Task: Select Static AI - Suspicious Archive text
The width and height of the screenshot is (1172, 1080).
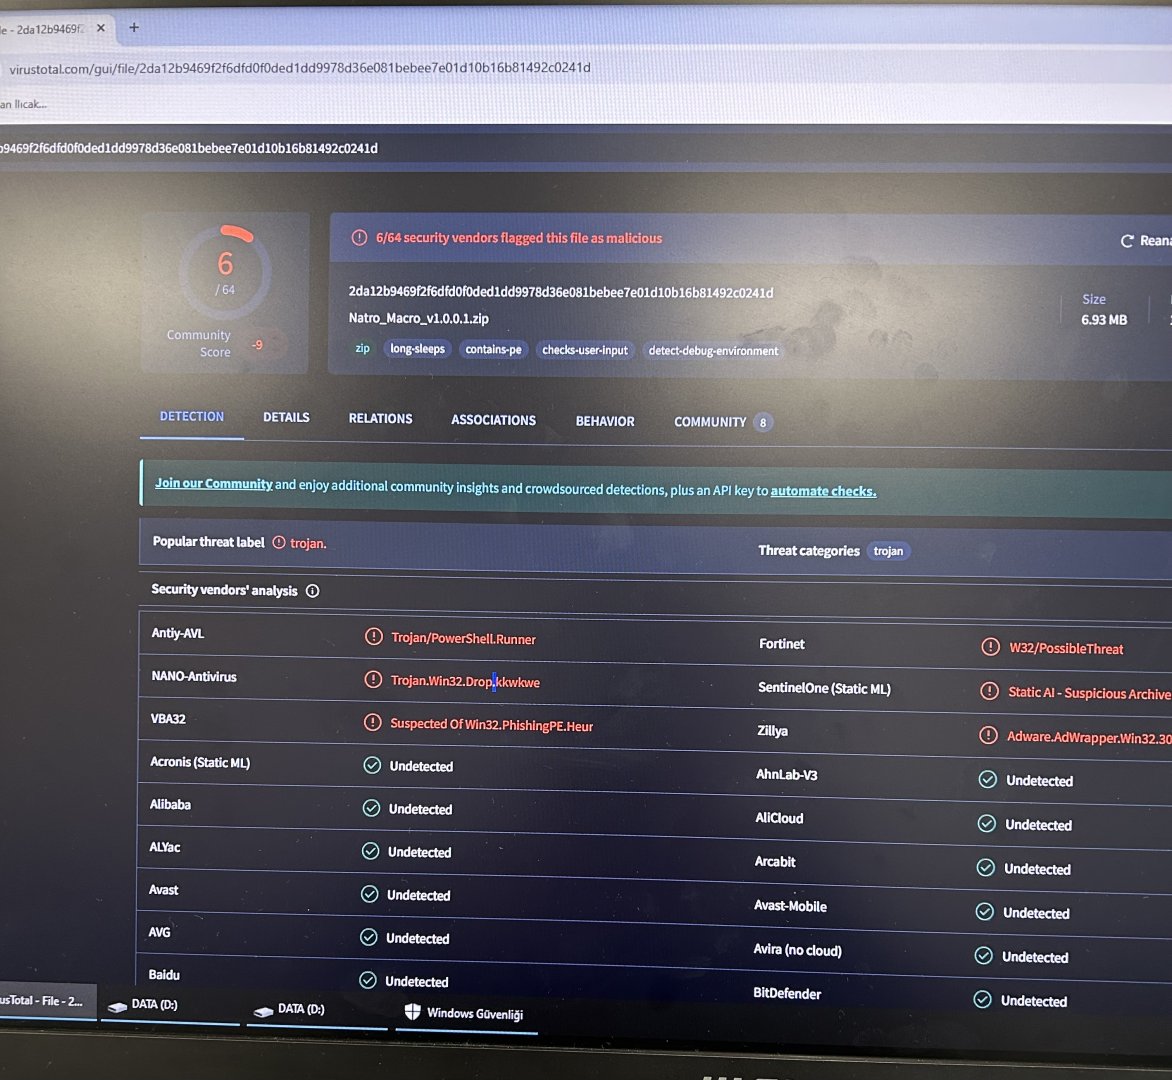Action: coord(1089,693)
